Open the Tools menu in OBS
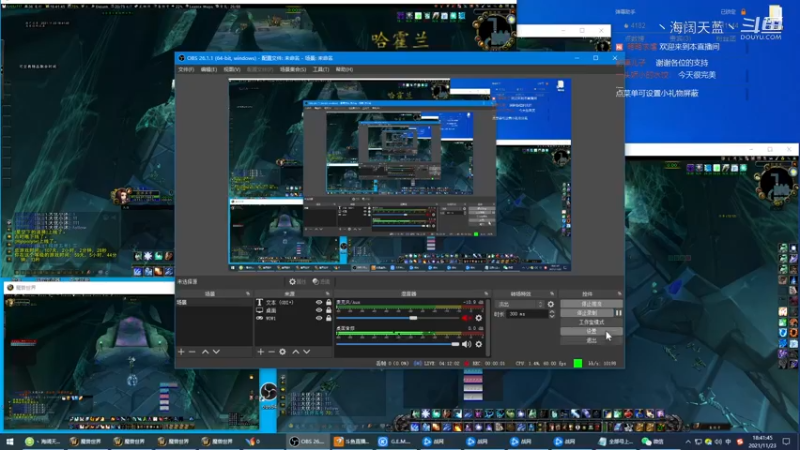This screenshot has height=450, width=800. [321, 69]
